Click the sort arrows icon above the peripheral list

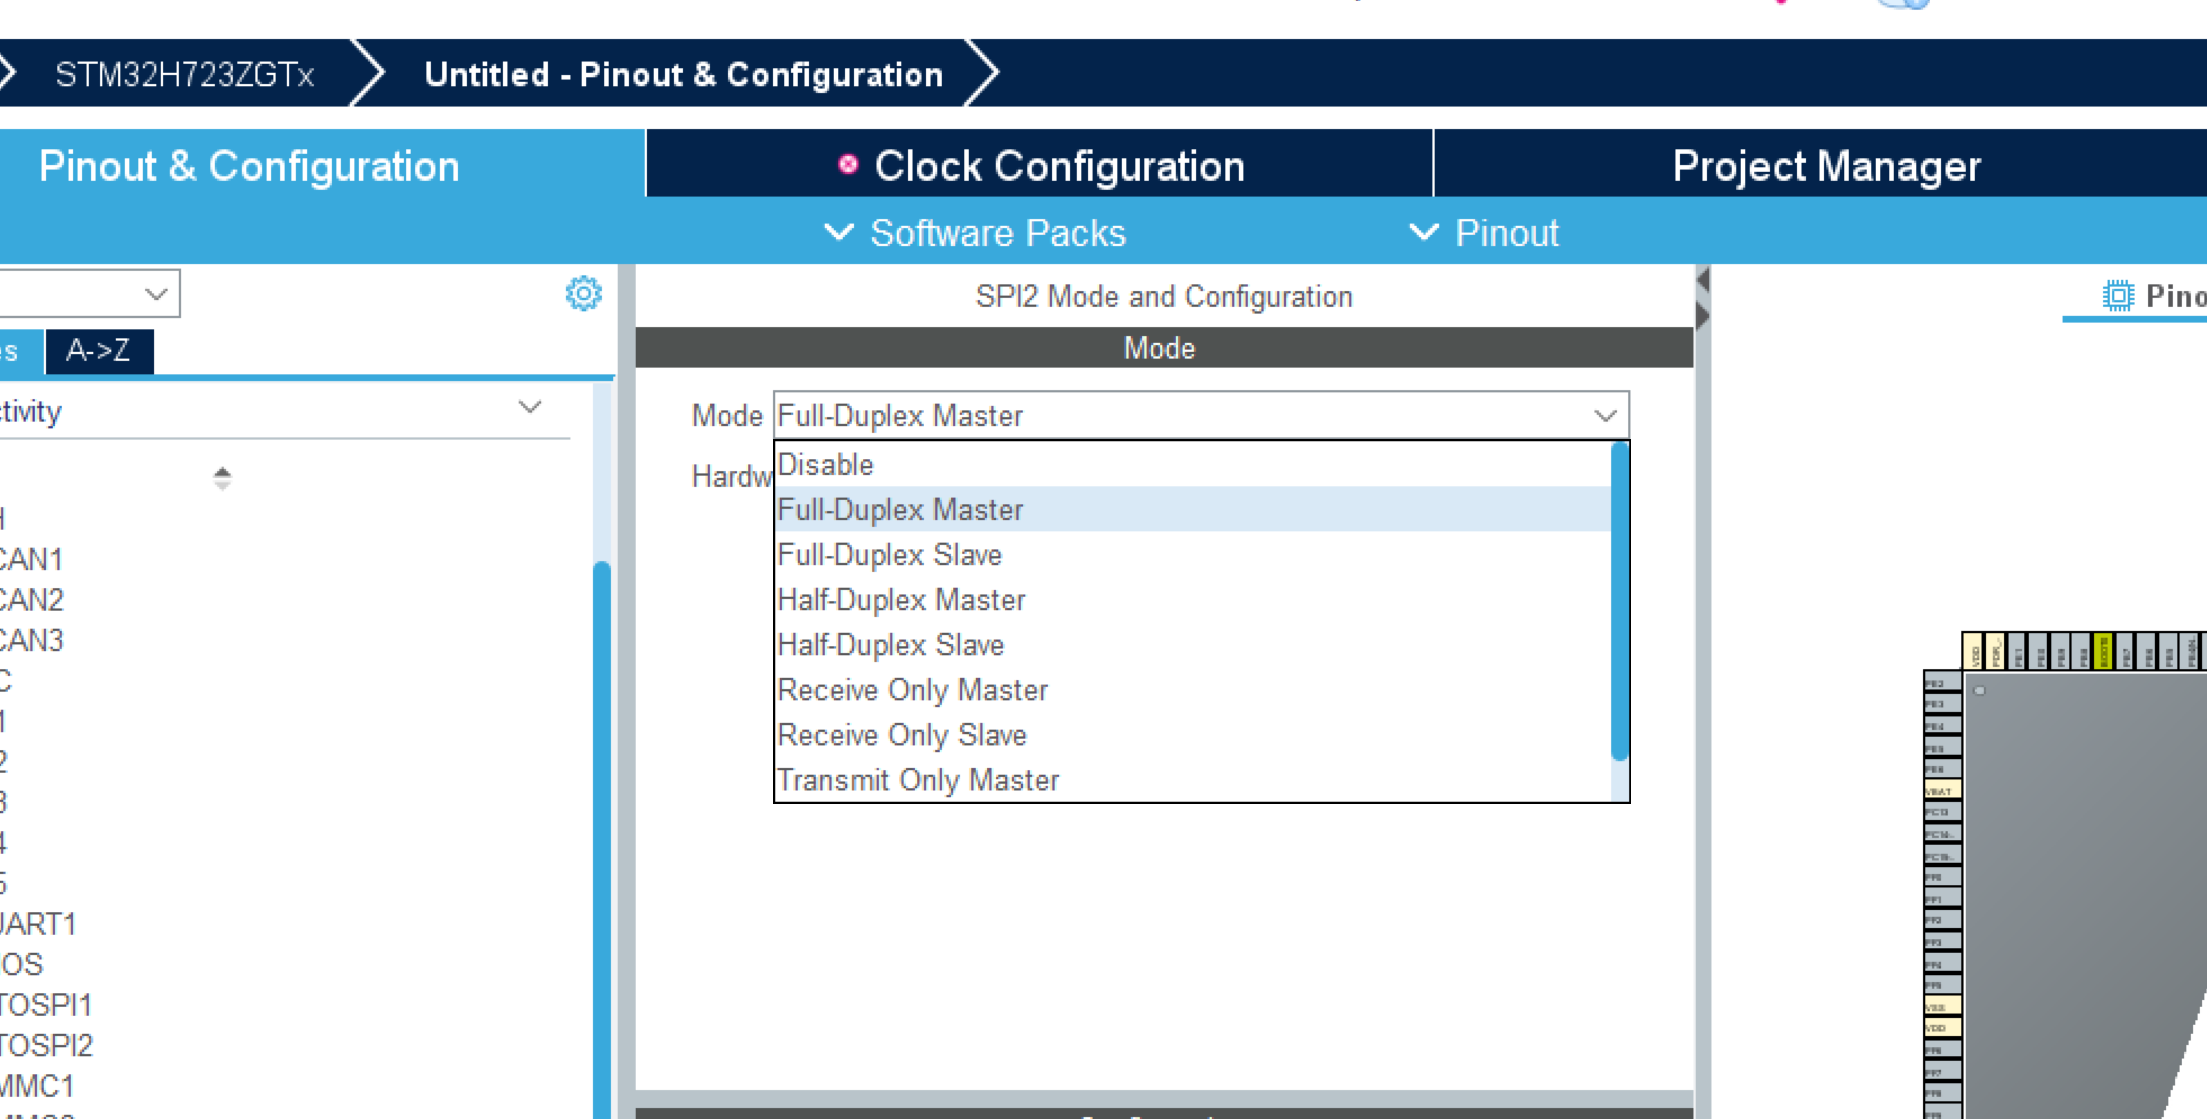pos(222,478)
